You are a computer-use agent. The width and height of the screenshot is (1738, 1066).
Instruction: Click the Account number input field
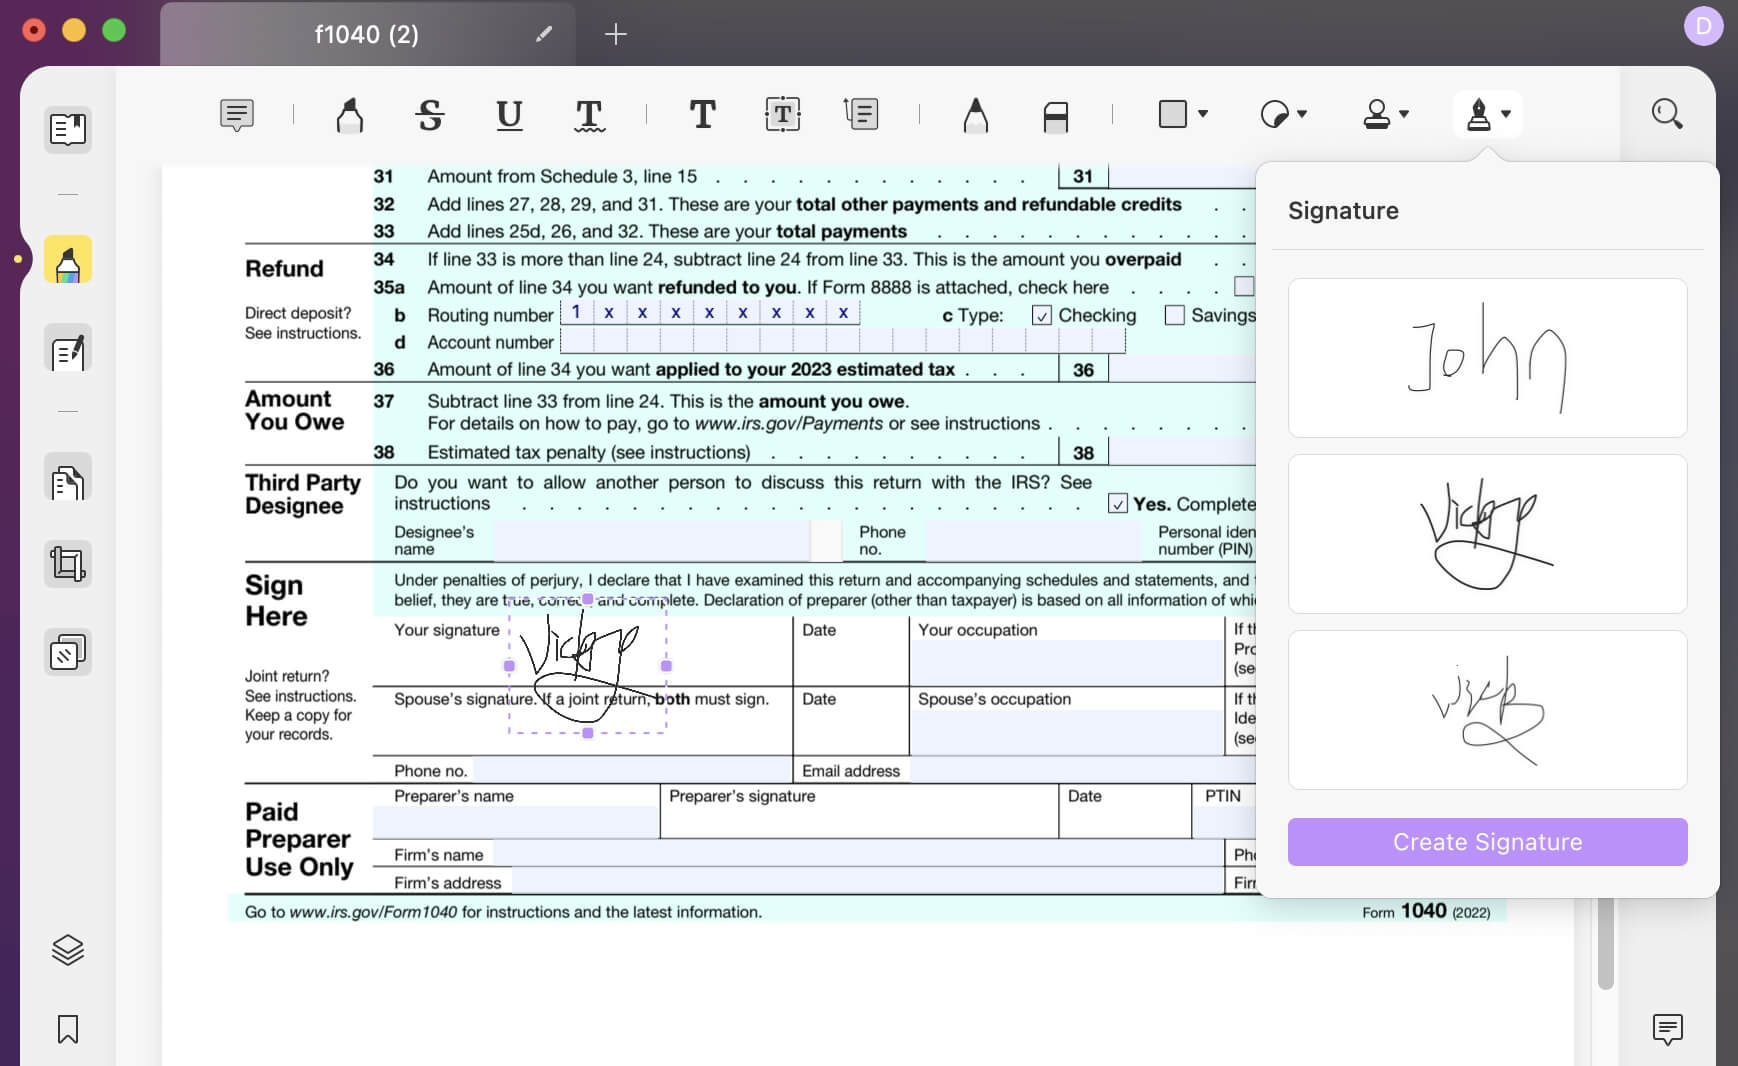coord(843,342)
